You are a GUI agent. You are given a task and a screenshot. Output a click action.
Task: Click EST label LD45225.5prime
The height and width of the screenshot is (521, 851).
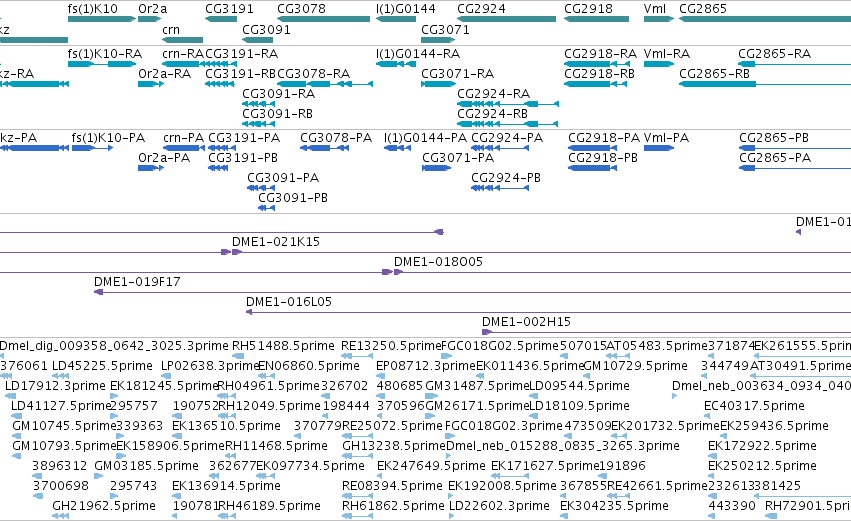point(103,366)
